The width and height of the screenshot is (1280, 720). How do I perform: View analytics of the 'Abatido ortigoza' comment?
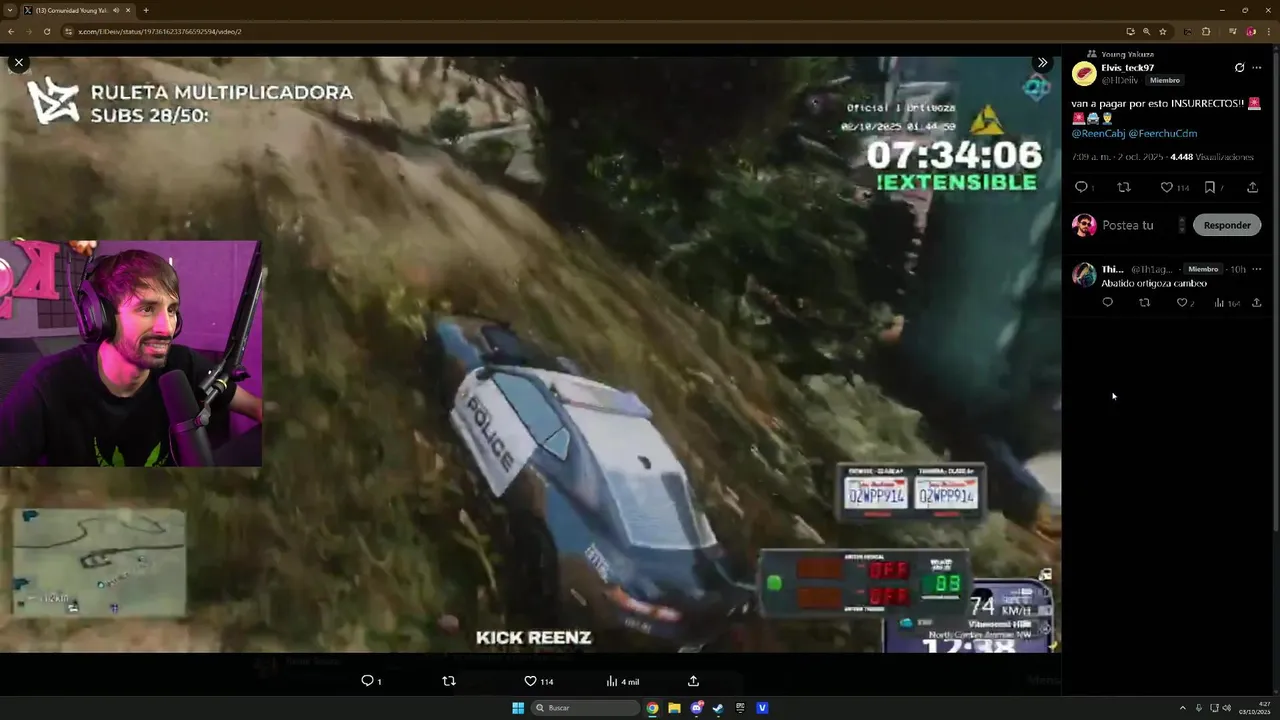pyautogui.click(x=1227, y=302)
